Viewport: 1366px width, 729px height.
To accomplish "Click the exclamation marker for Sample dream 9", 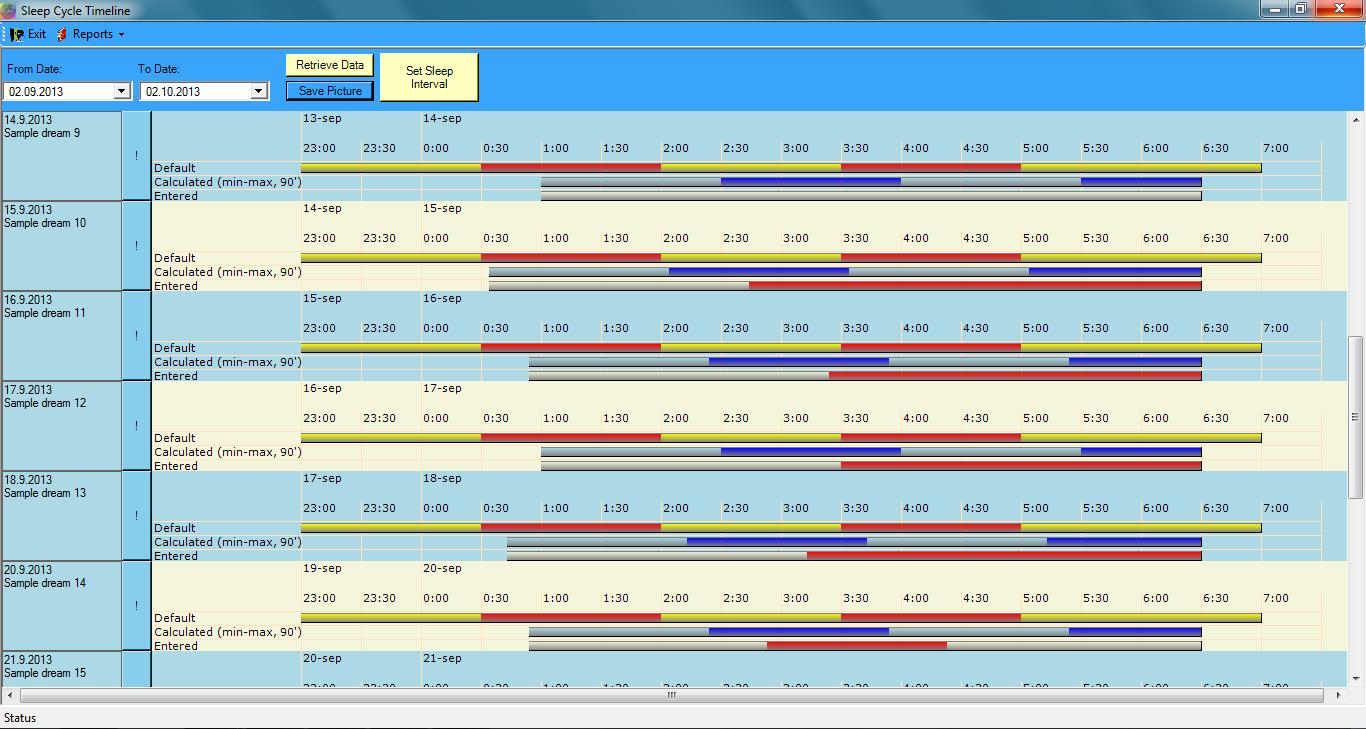I will click(136, 155).
